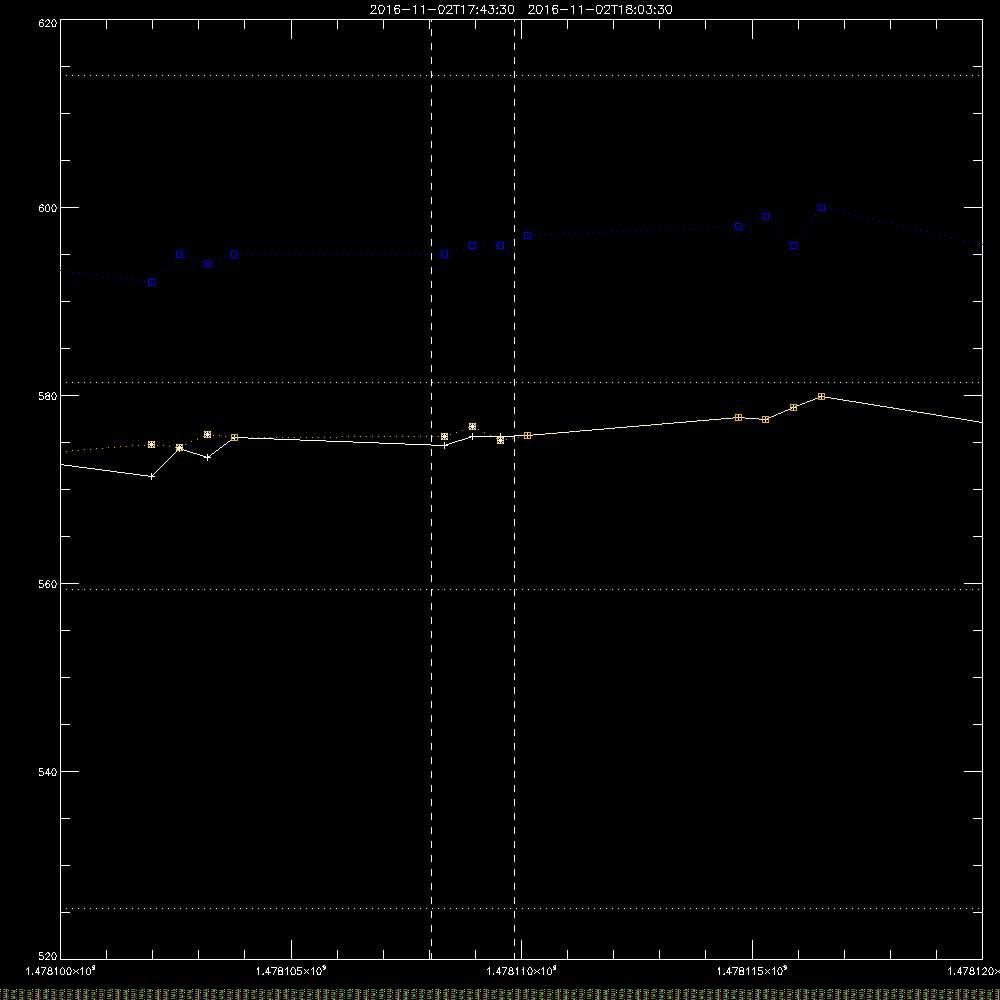Select orange square marker just right of right dashed line
The width and height of the screenshot is (1000, 1000).
[x=527, y=436]
